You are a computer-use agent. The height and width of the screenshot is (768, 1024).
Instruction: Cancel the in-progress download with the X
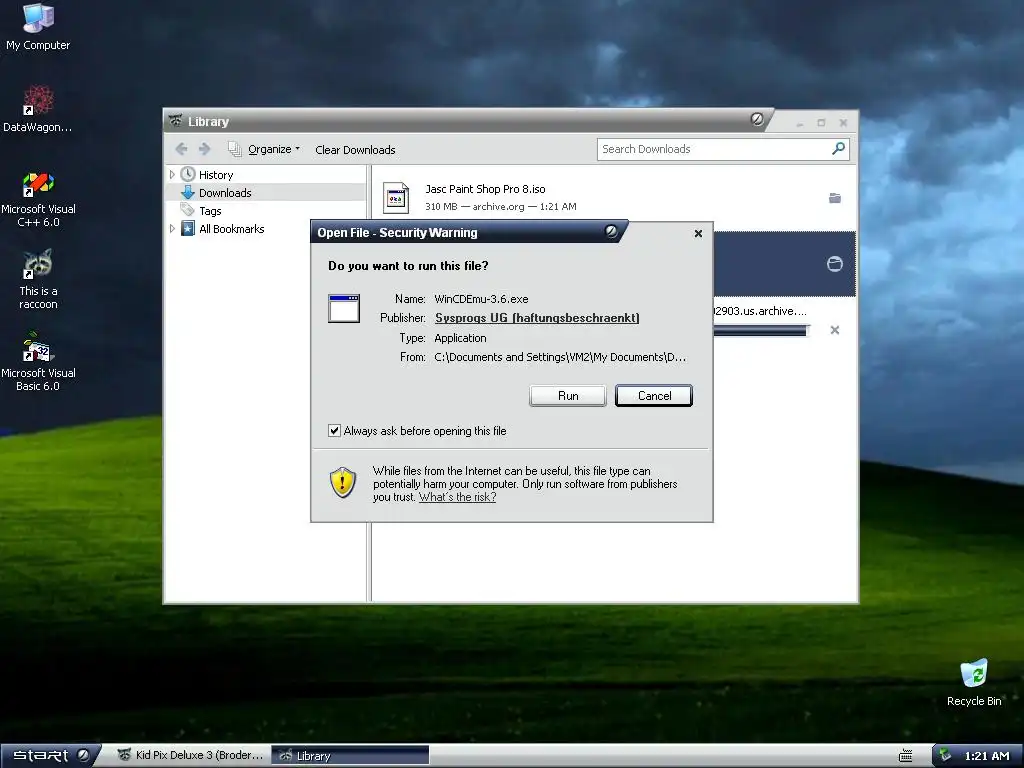(x=835, y=330)
